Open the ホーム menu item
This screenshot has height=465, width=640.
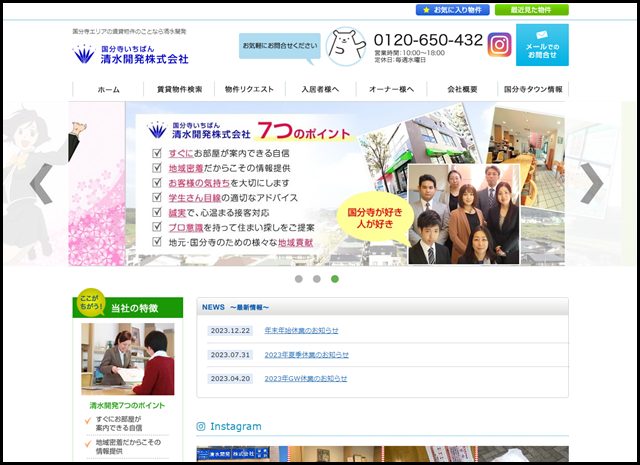108,89
